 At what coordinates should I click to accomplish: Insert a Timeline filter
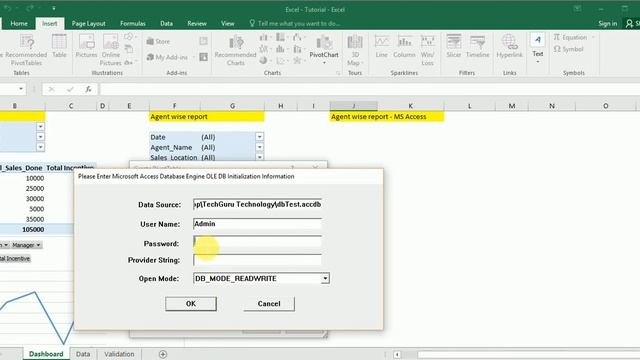[x=477, y=46]
